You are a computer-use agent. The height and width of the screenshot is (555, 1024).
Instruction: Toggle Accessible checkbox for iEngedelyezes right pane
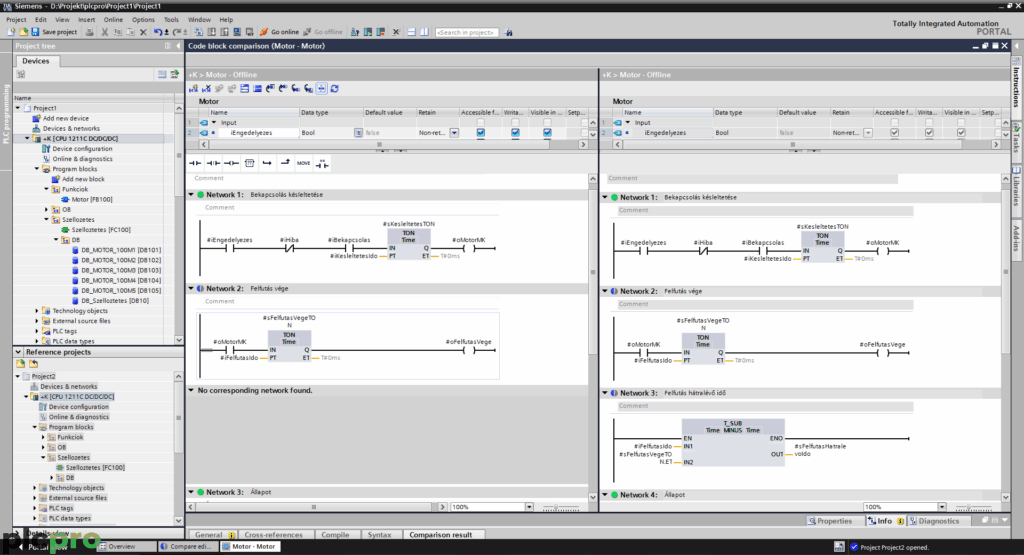895,133
